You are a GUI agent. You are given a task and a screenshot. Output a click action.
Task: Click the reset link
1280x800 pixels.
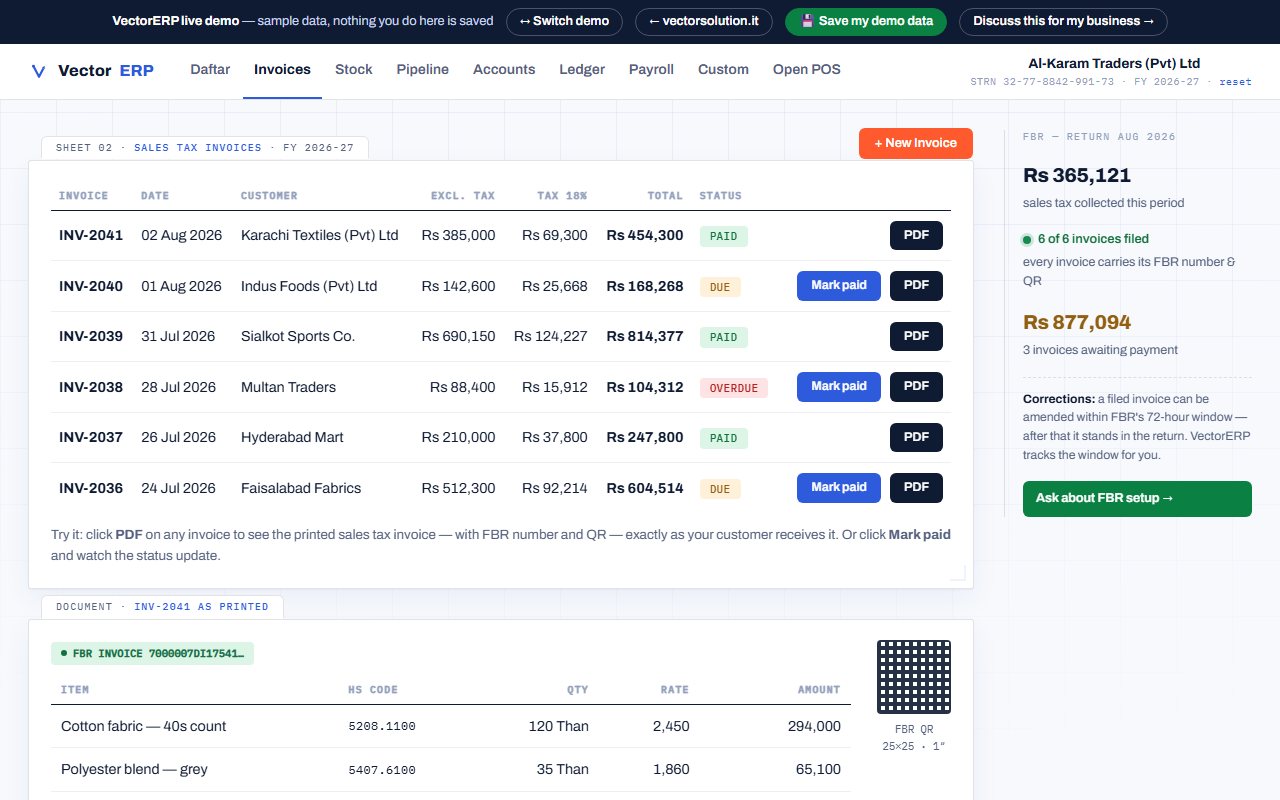point(1235,82)
